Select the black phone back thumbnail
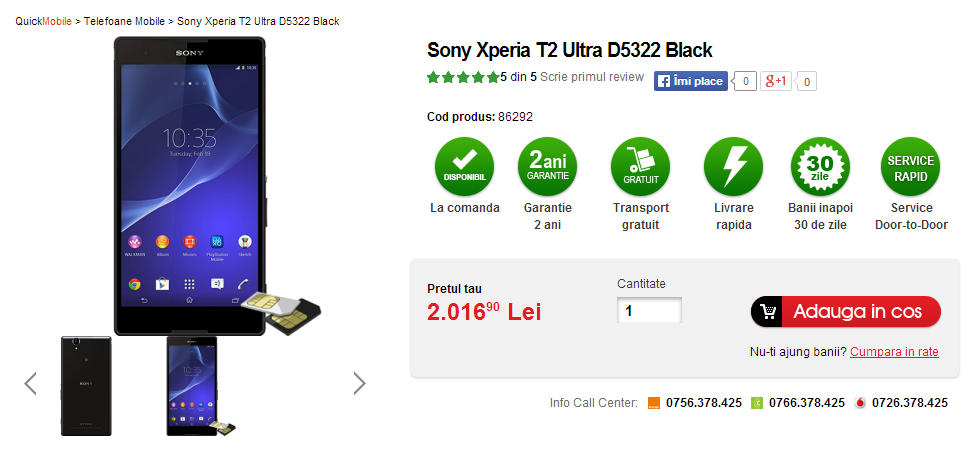 tap(86, 384)
